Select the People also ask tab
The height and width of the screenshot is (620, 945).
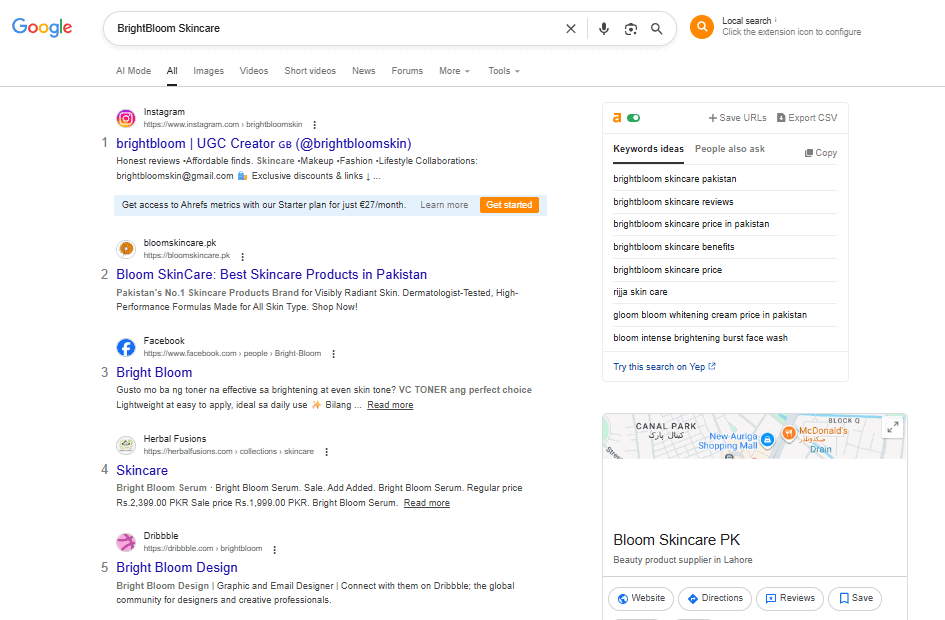(x=729, y=149)
